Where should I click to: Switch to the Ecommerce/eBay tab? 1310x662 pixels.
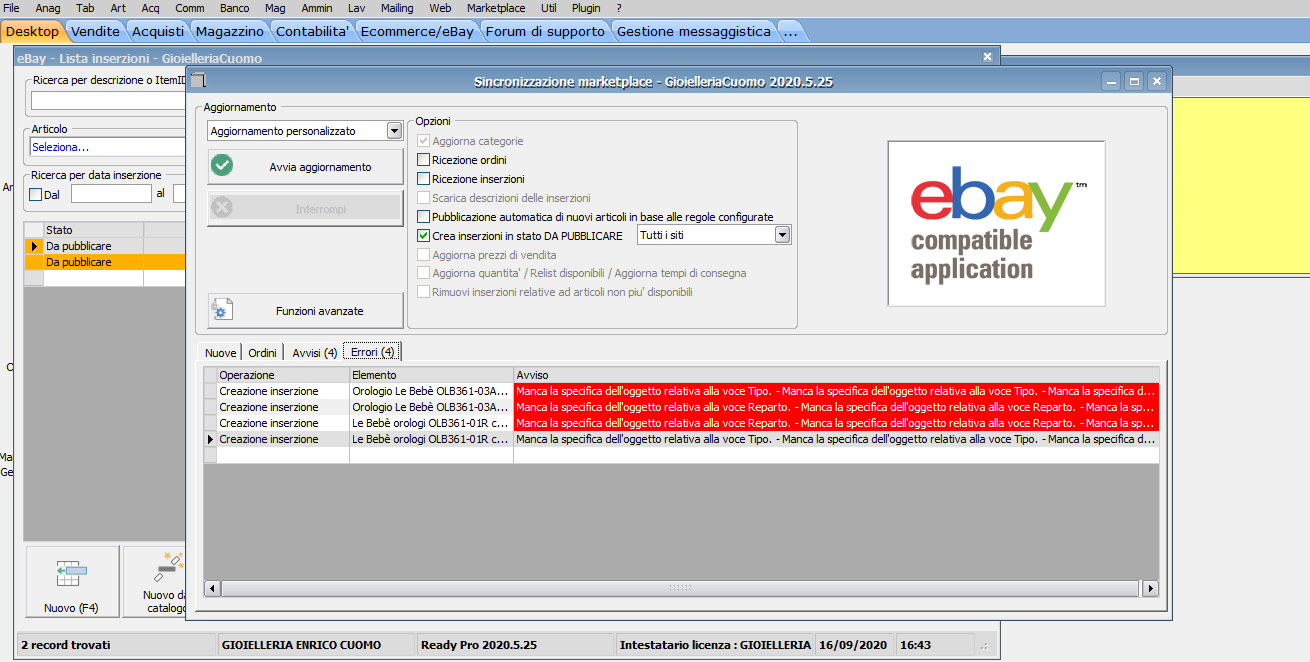[x=417, y=31]
